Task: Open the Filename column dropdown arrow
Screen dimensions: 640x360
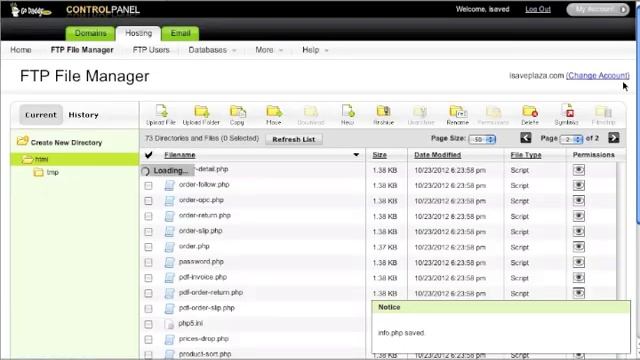Action: click(x=356, y=155)
